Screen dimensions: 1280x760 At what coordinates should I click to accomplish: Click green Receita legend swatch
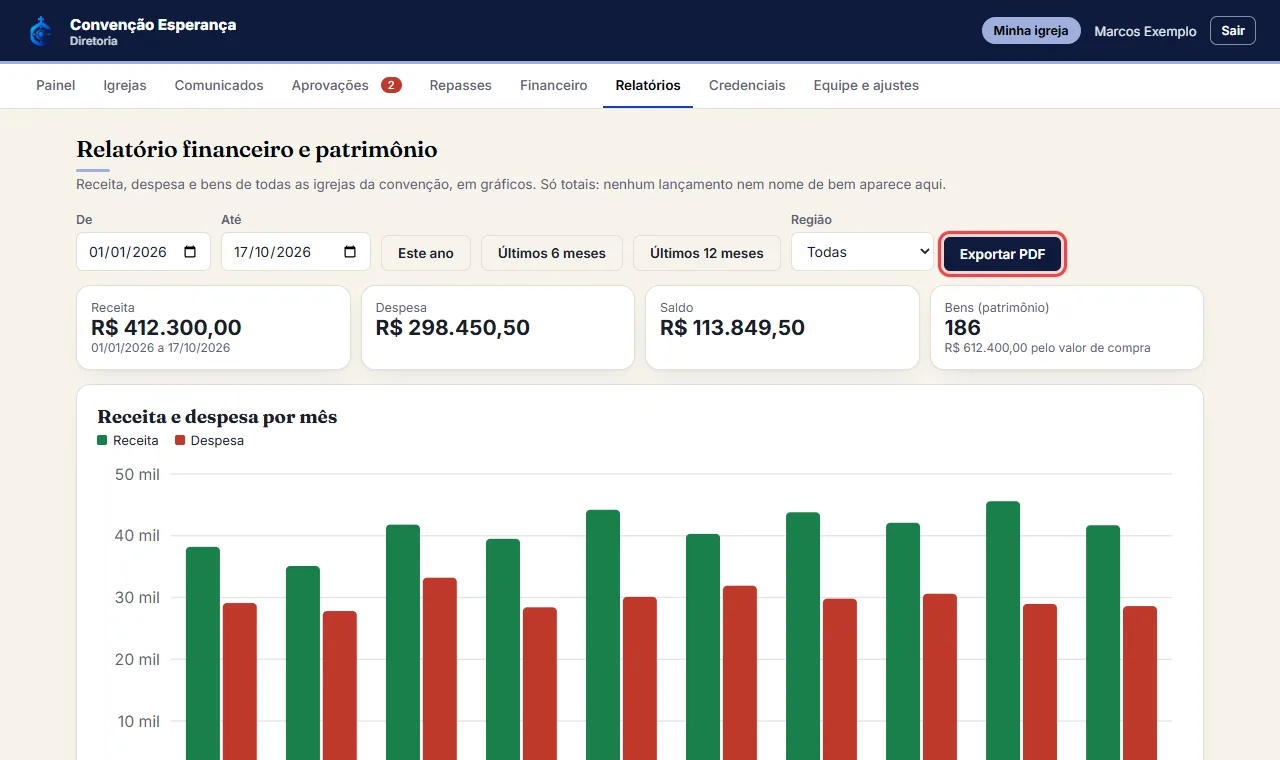tap(102, 440)
